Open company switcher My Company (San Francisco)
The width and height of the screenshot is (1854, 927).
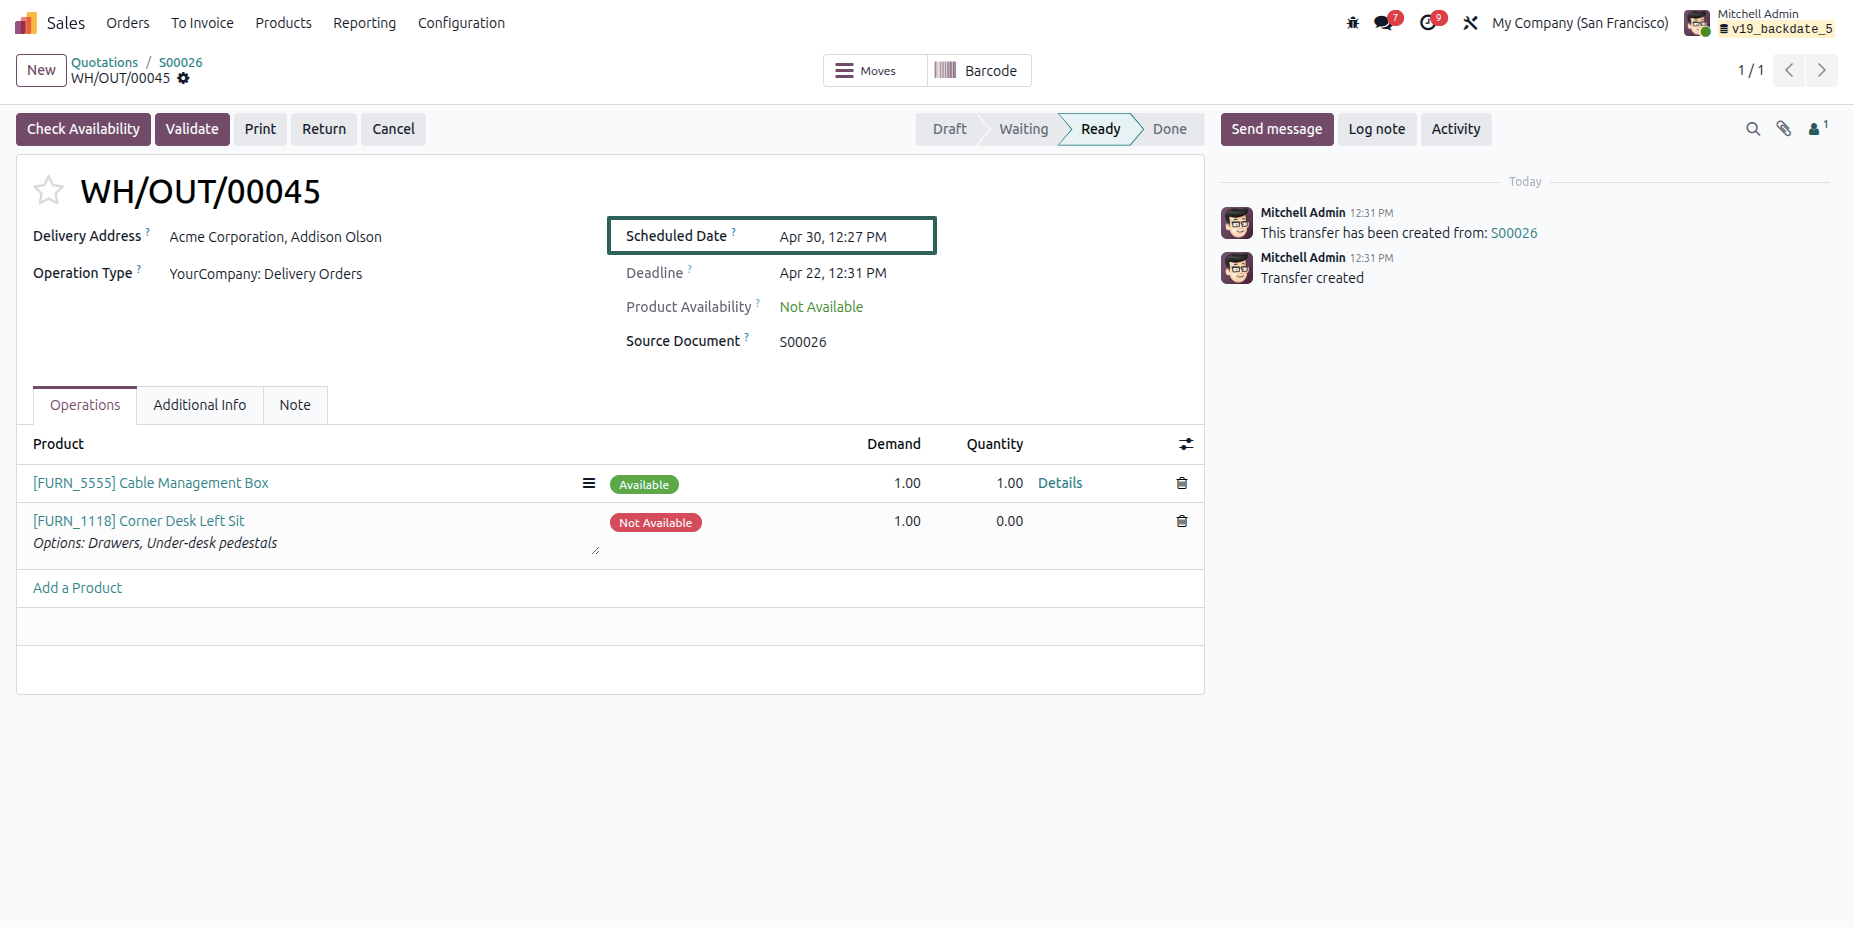click(x=1580, y=23)
